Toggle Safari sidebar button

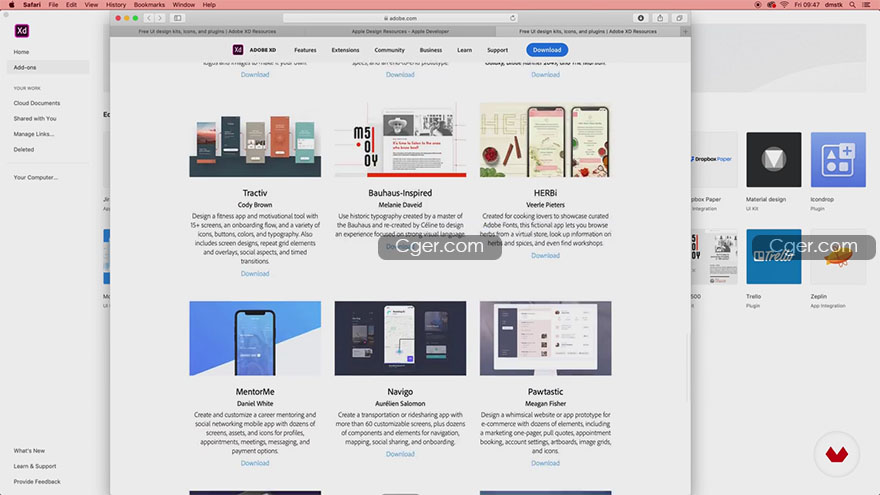coord(177,18)
